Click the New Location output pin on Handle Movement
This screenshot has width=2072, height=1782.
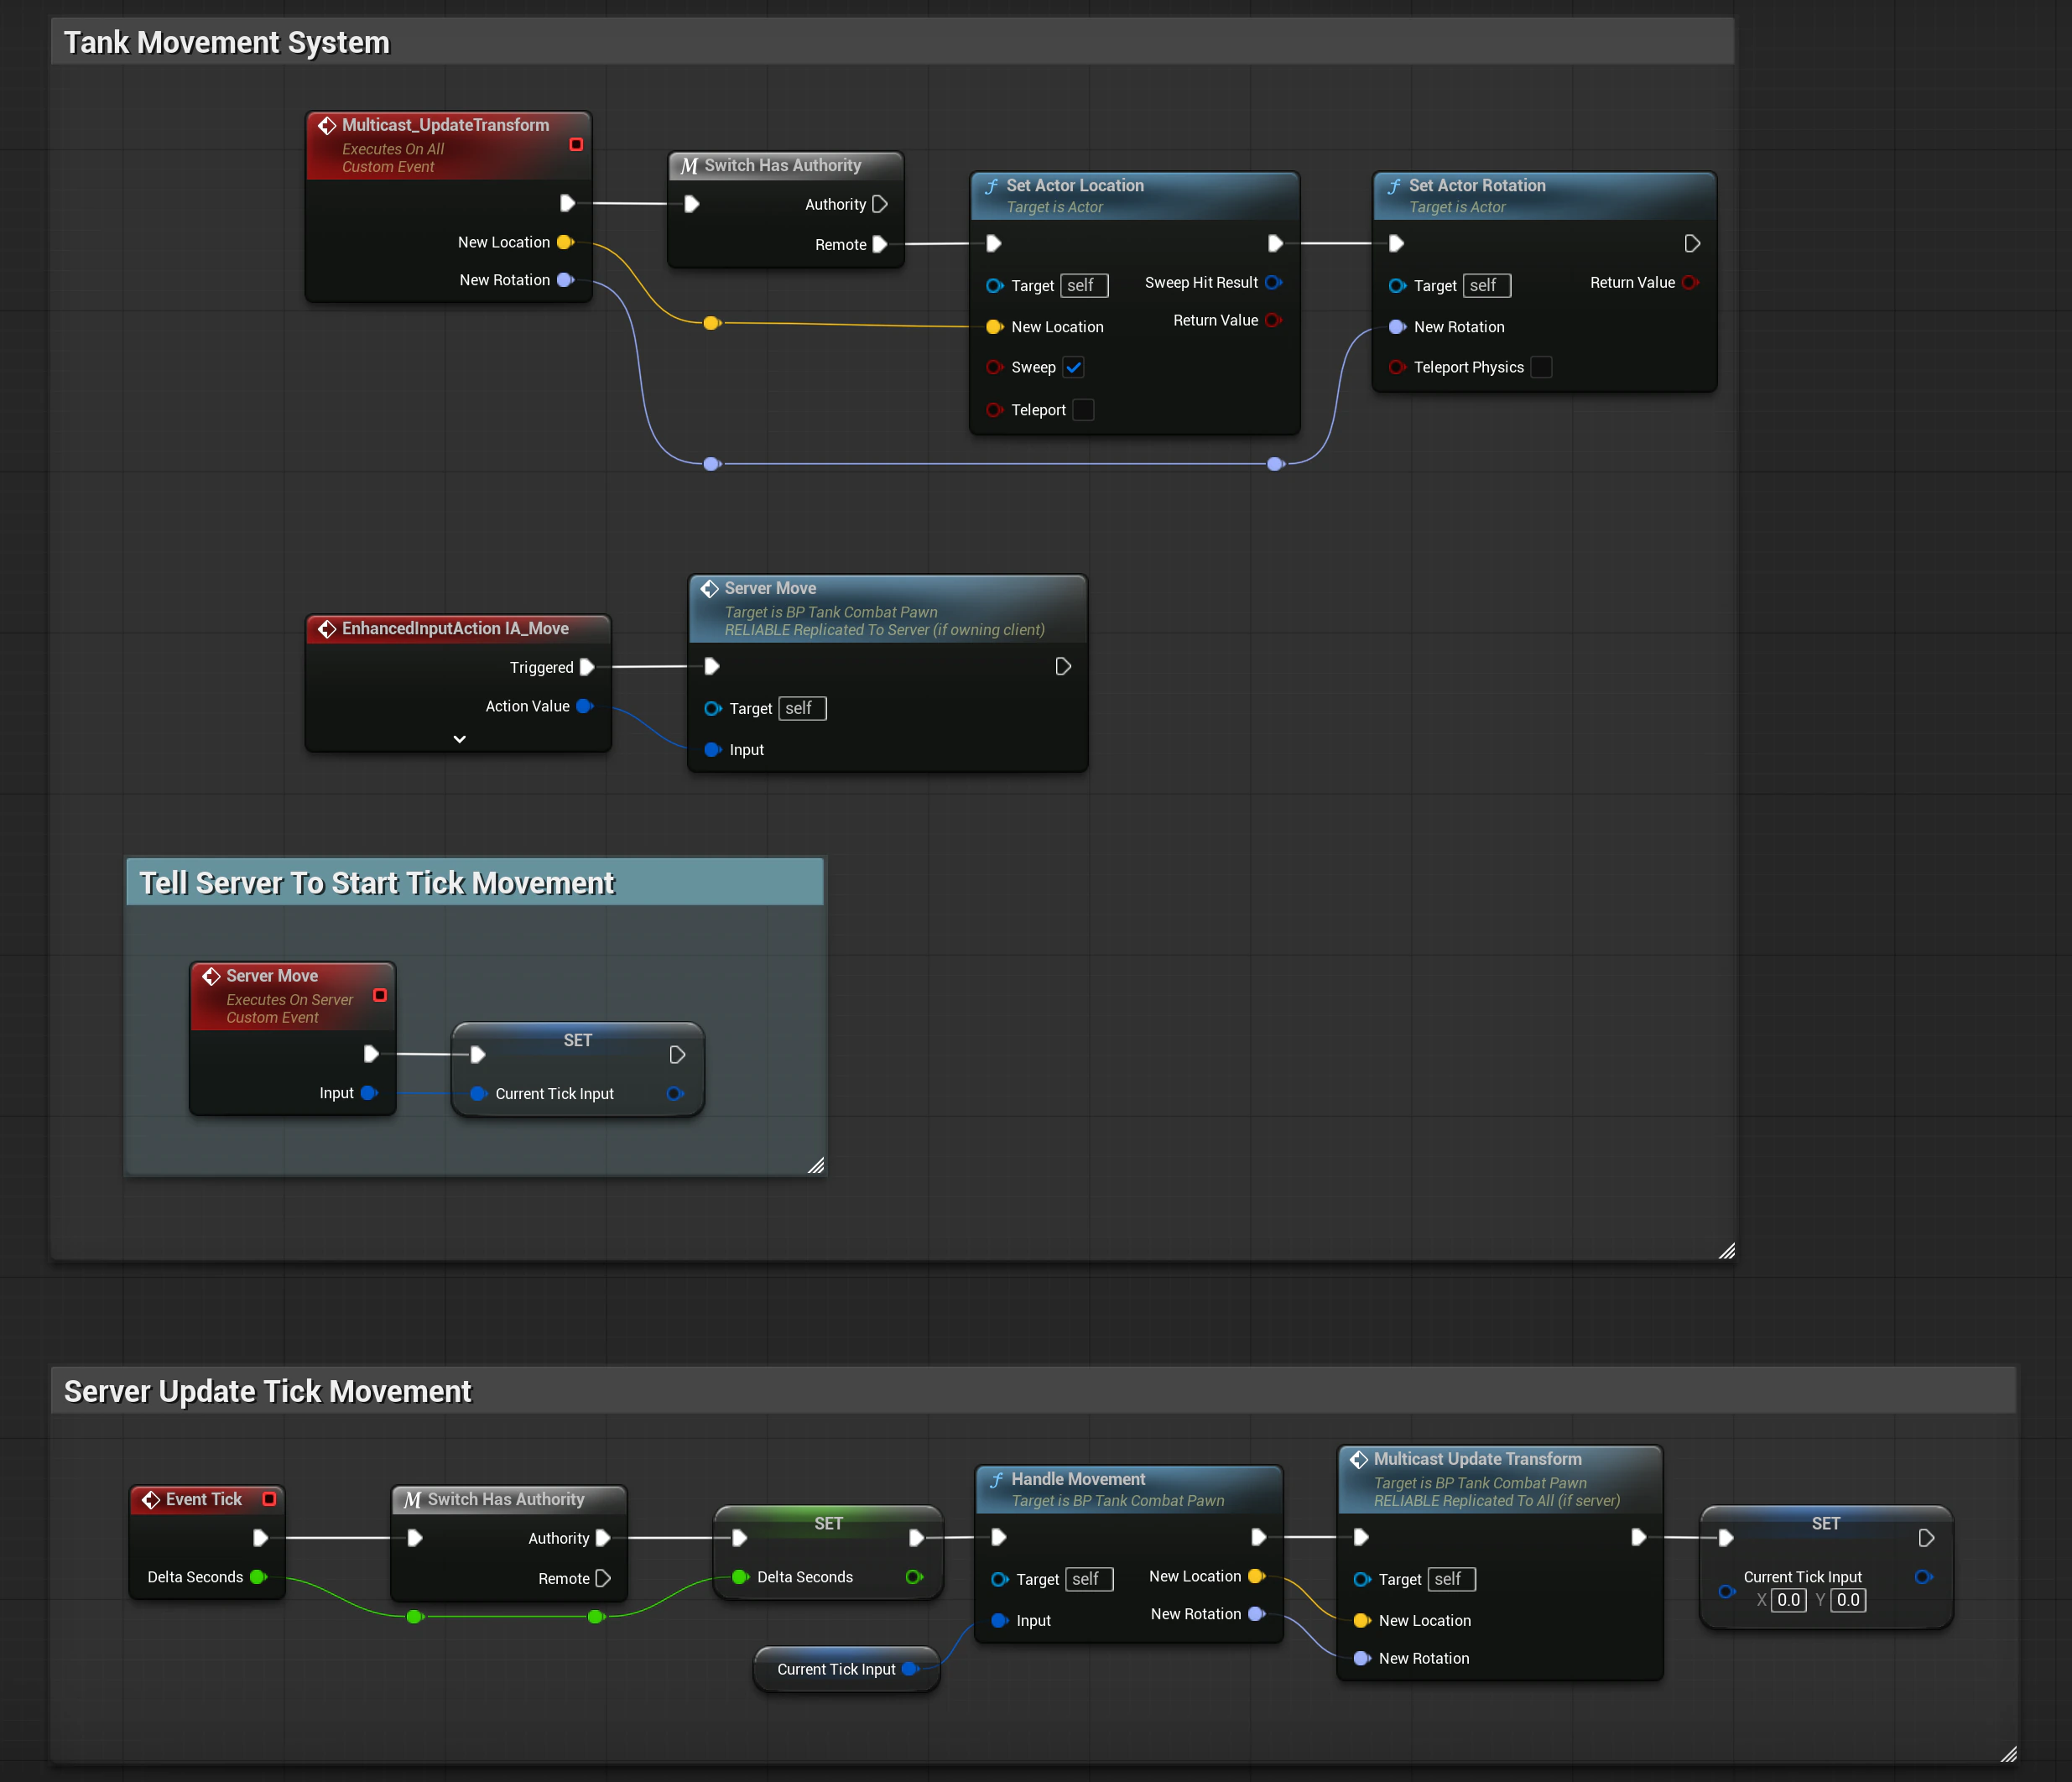tap(1257, 1576)
